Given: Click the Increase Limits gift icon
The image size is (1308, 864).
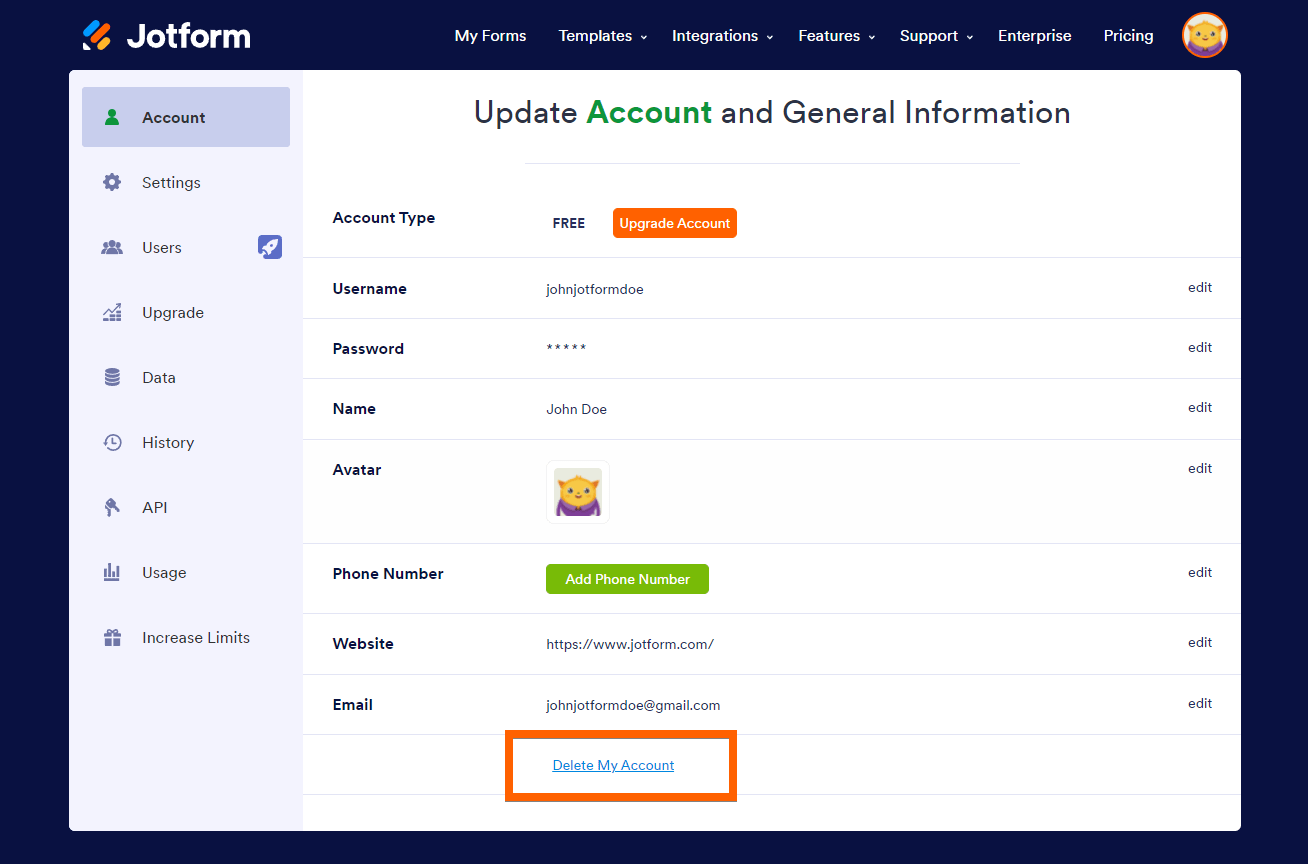Looking at the screenshot, I should pos(112,637).
